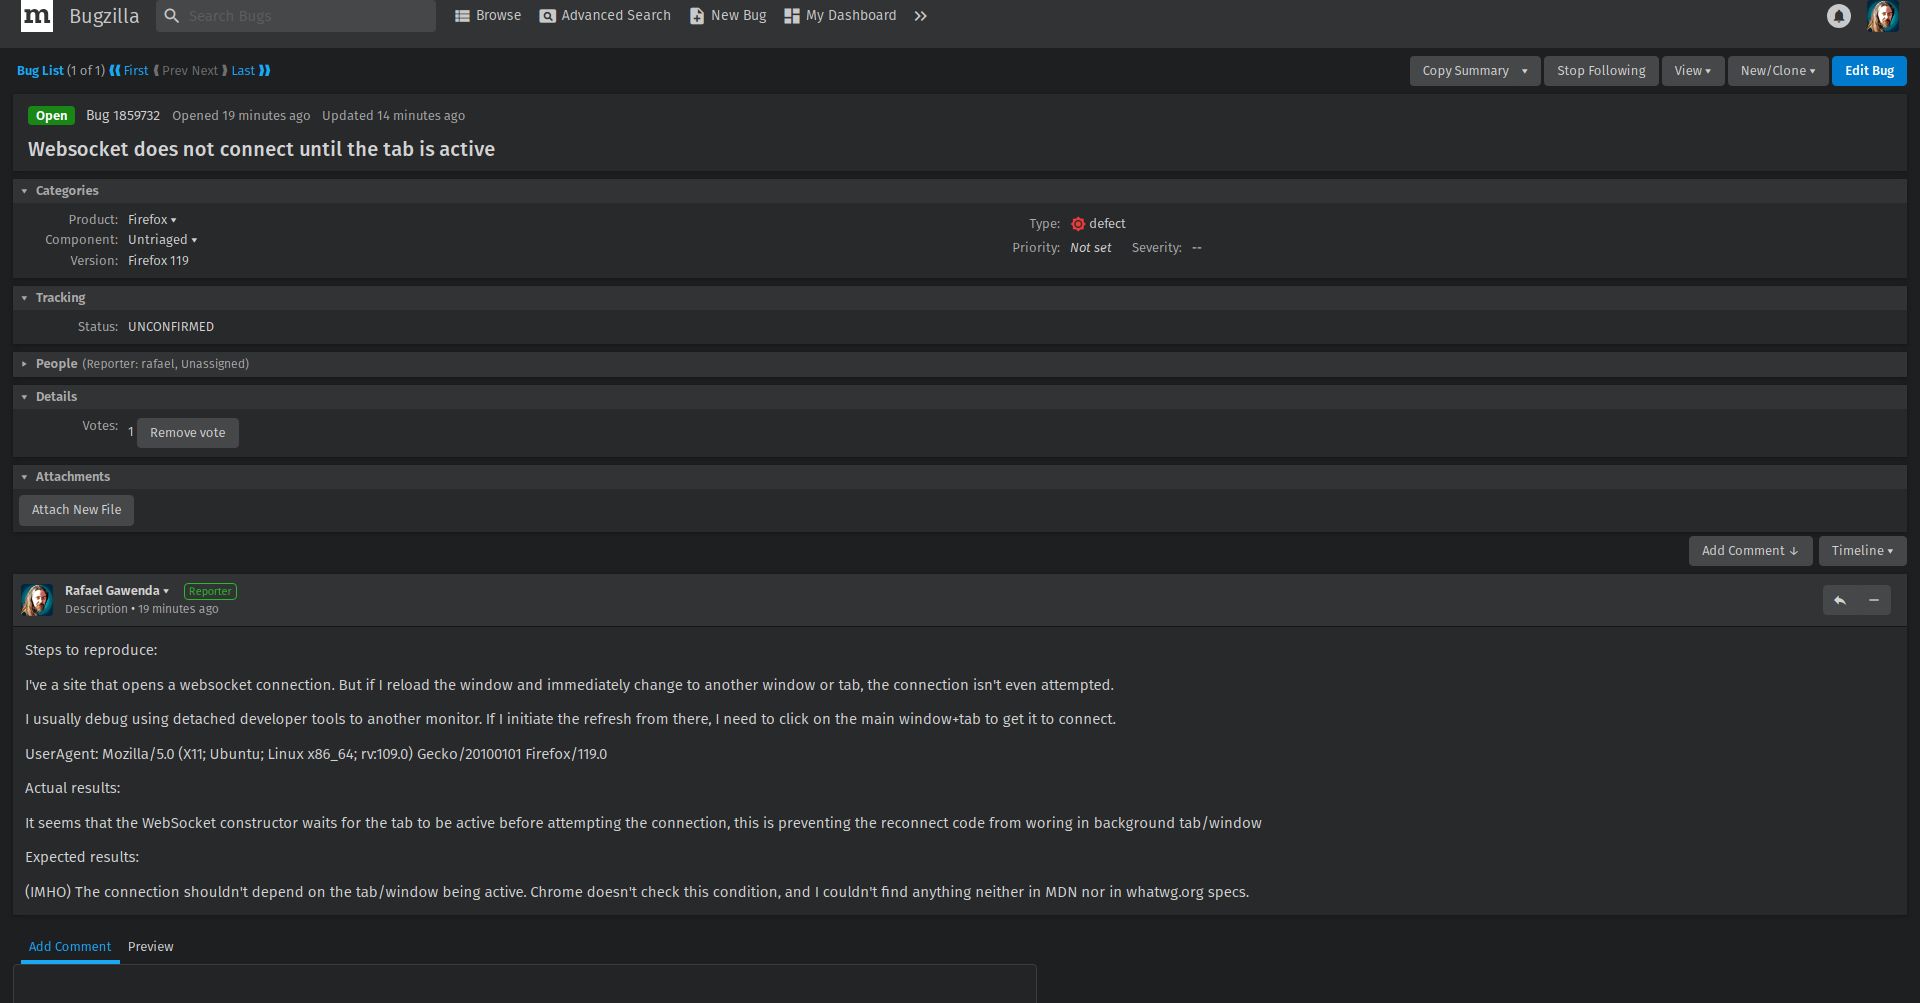Image resolution: width=1920 pixels, height=1003 pixels.
Task: Click the Reporter badge
Action: (x=210, y=591)
